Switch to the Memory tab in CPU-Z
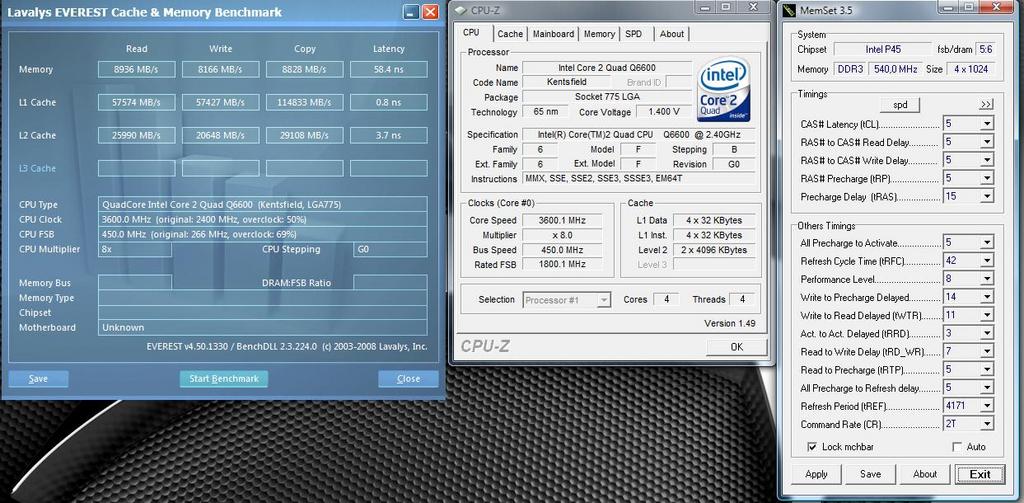 600,34
